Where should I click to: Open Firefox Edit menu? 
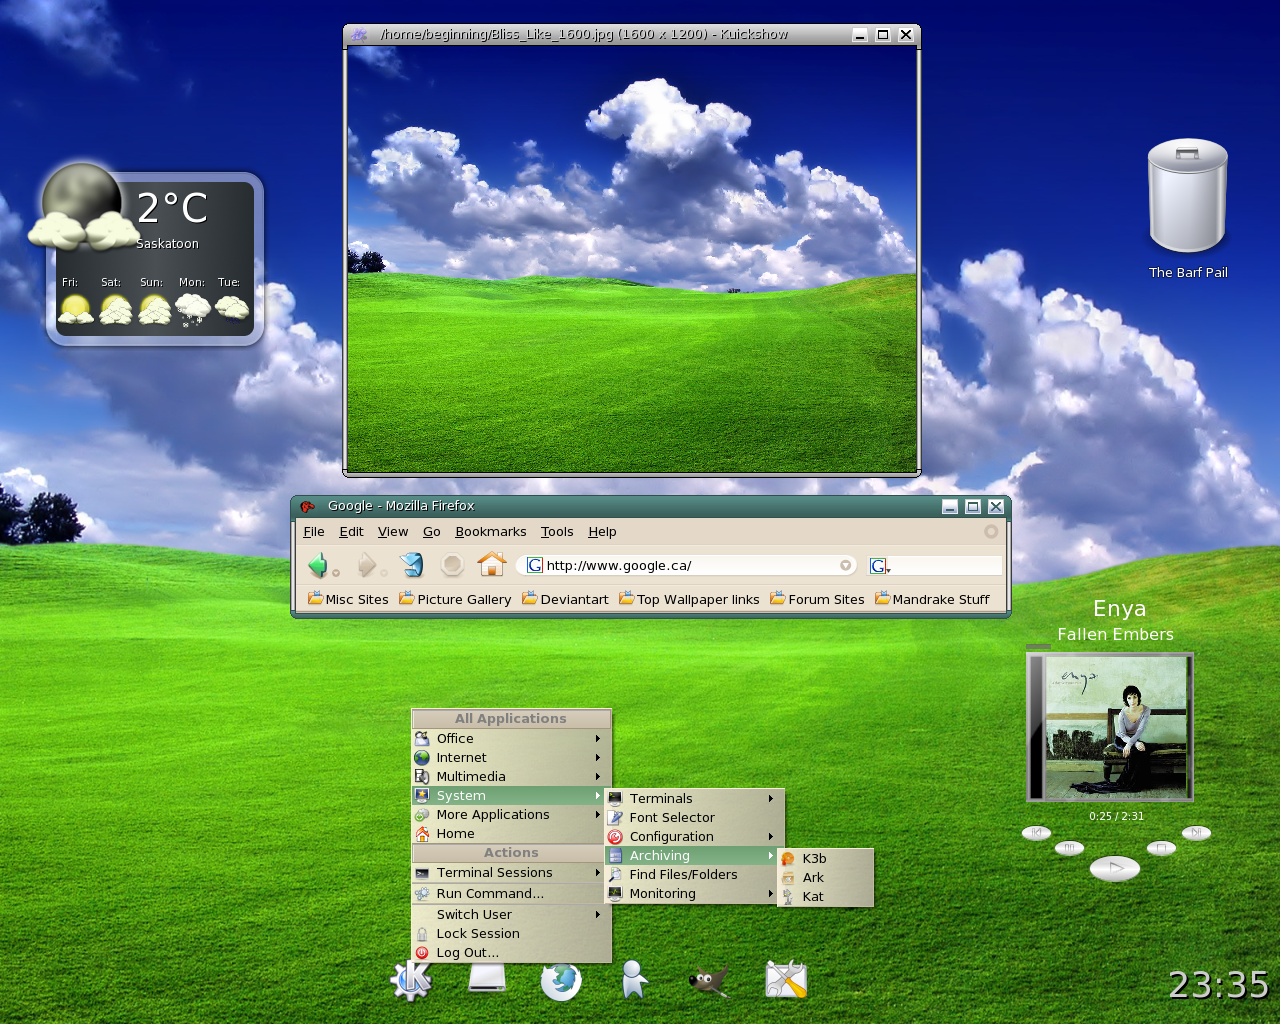(x=351, y=532)
